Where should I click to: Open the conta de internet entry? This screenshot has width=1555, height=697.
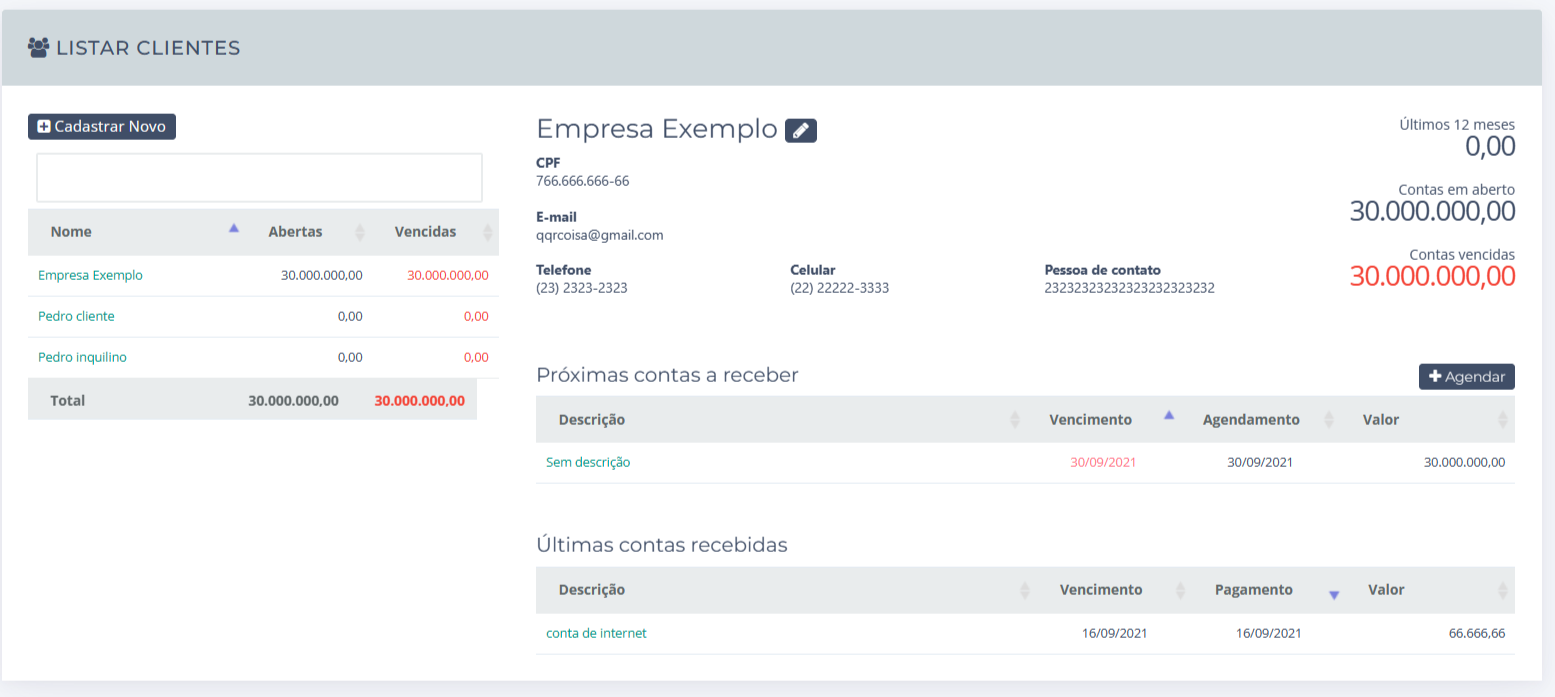pos(596,633)
